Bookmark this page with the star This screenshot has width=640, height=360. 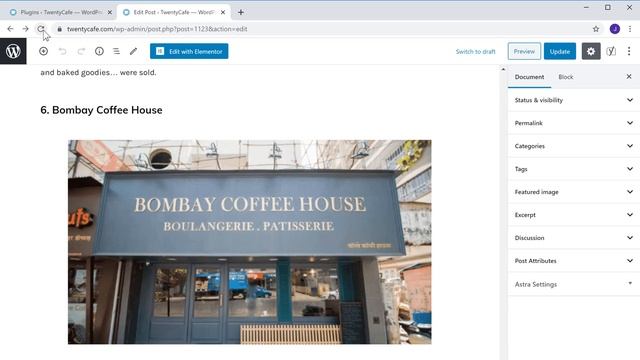coord(596,29)
